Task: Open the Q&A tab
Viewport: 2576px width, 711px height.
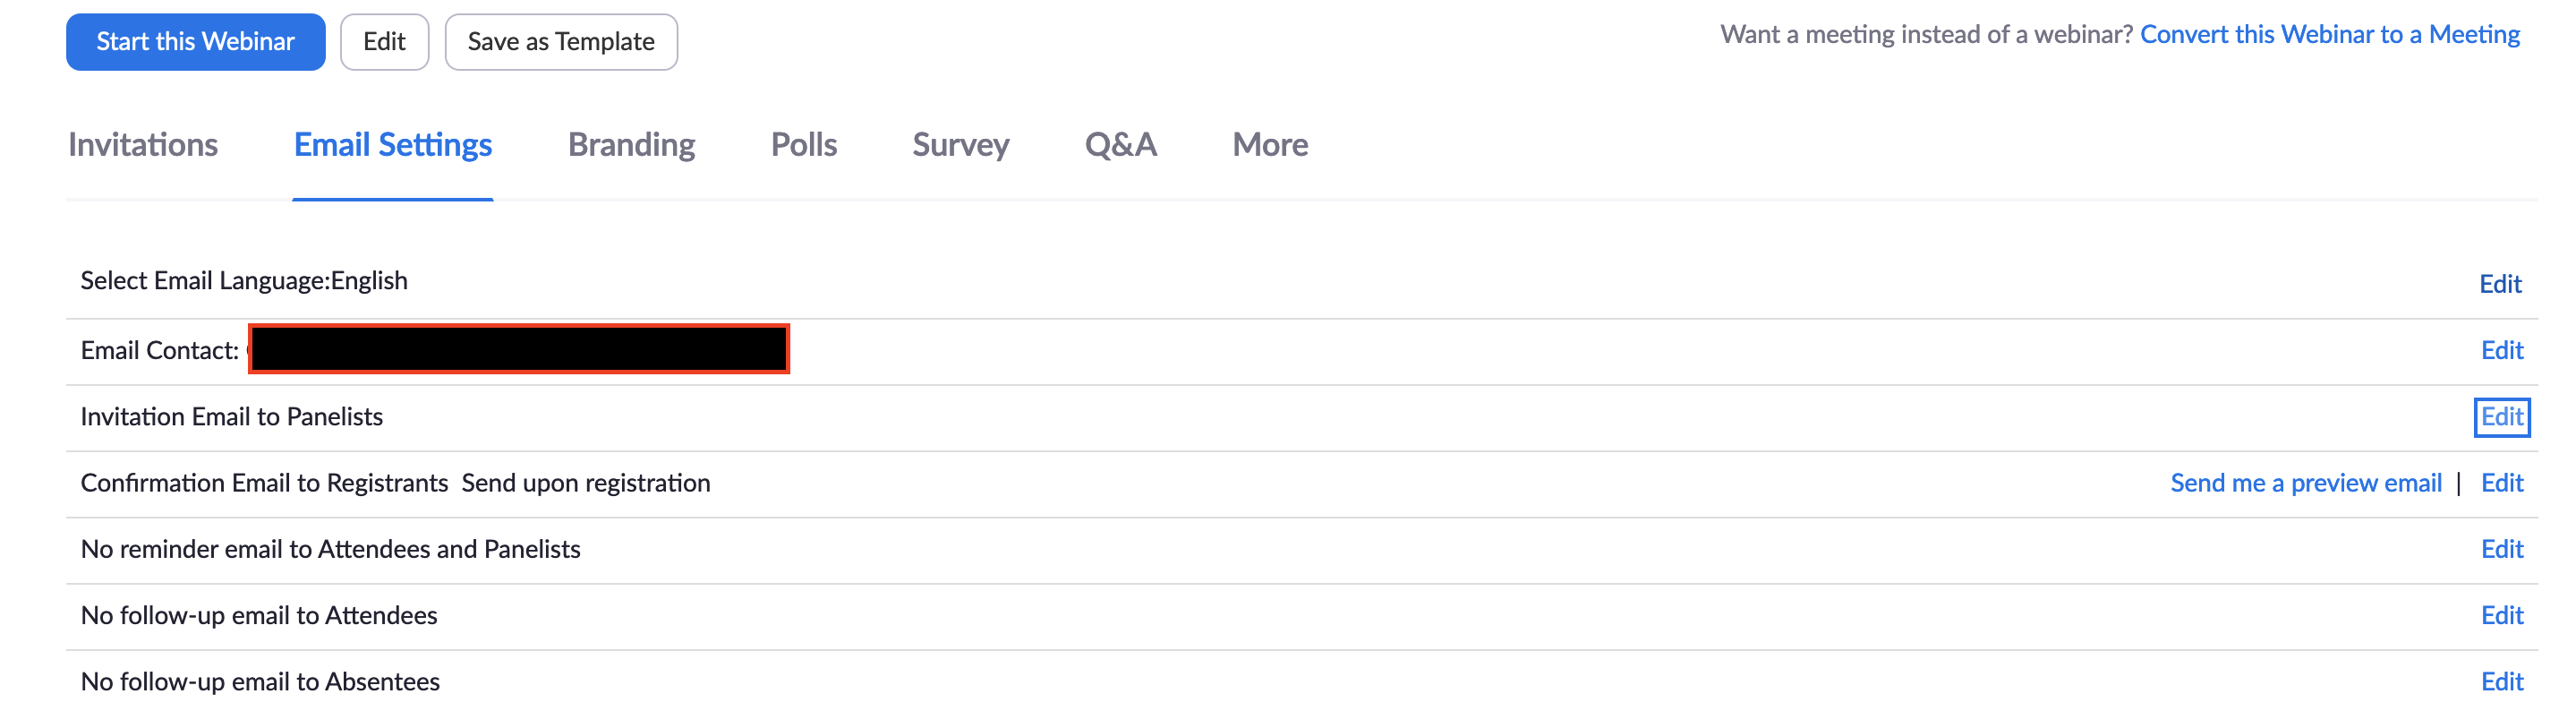Action: tap(1120, 145)
